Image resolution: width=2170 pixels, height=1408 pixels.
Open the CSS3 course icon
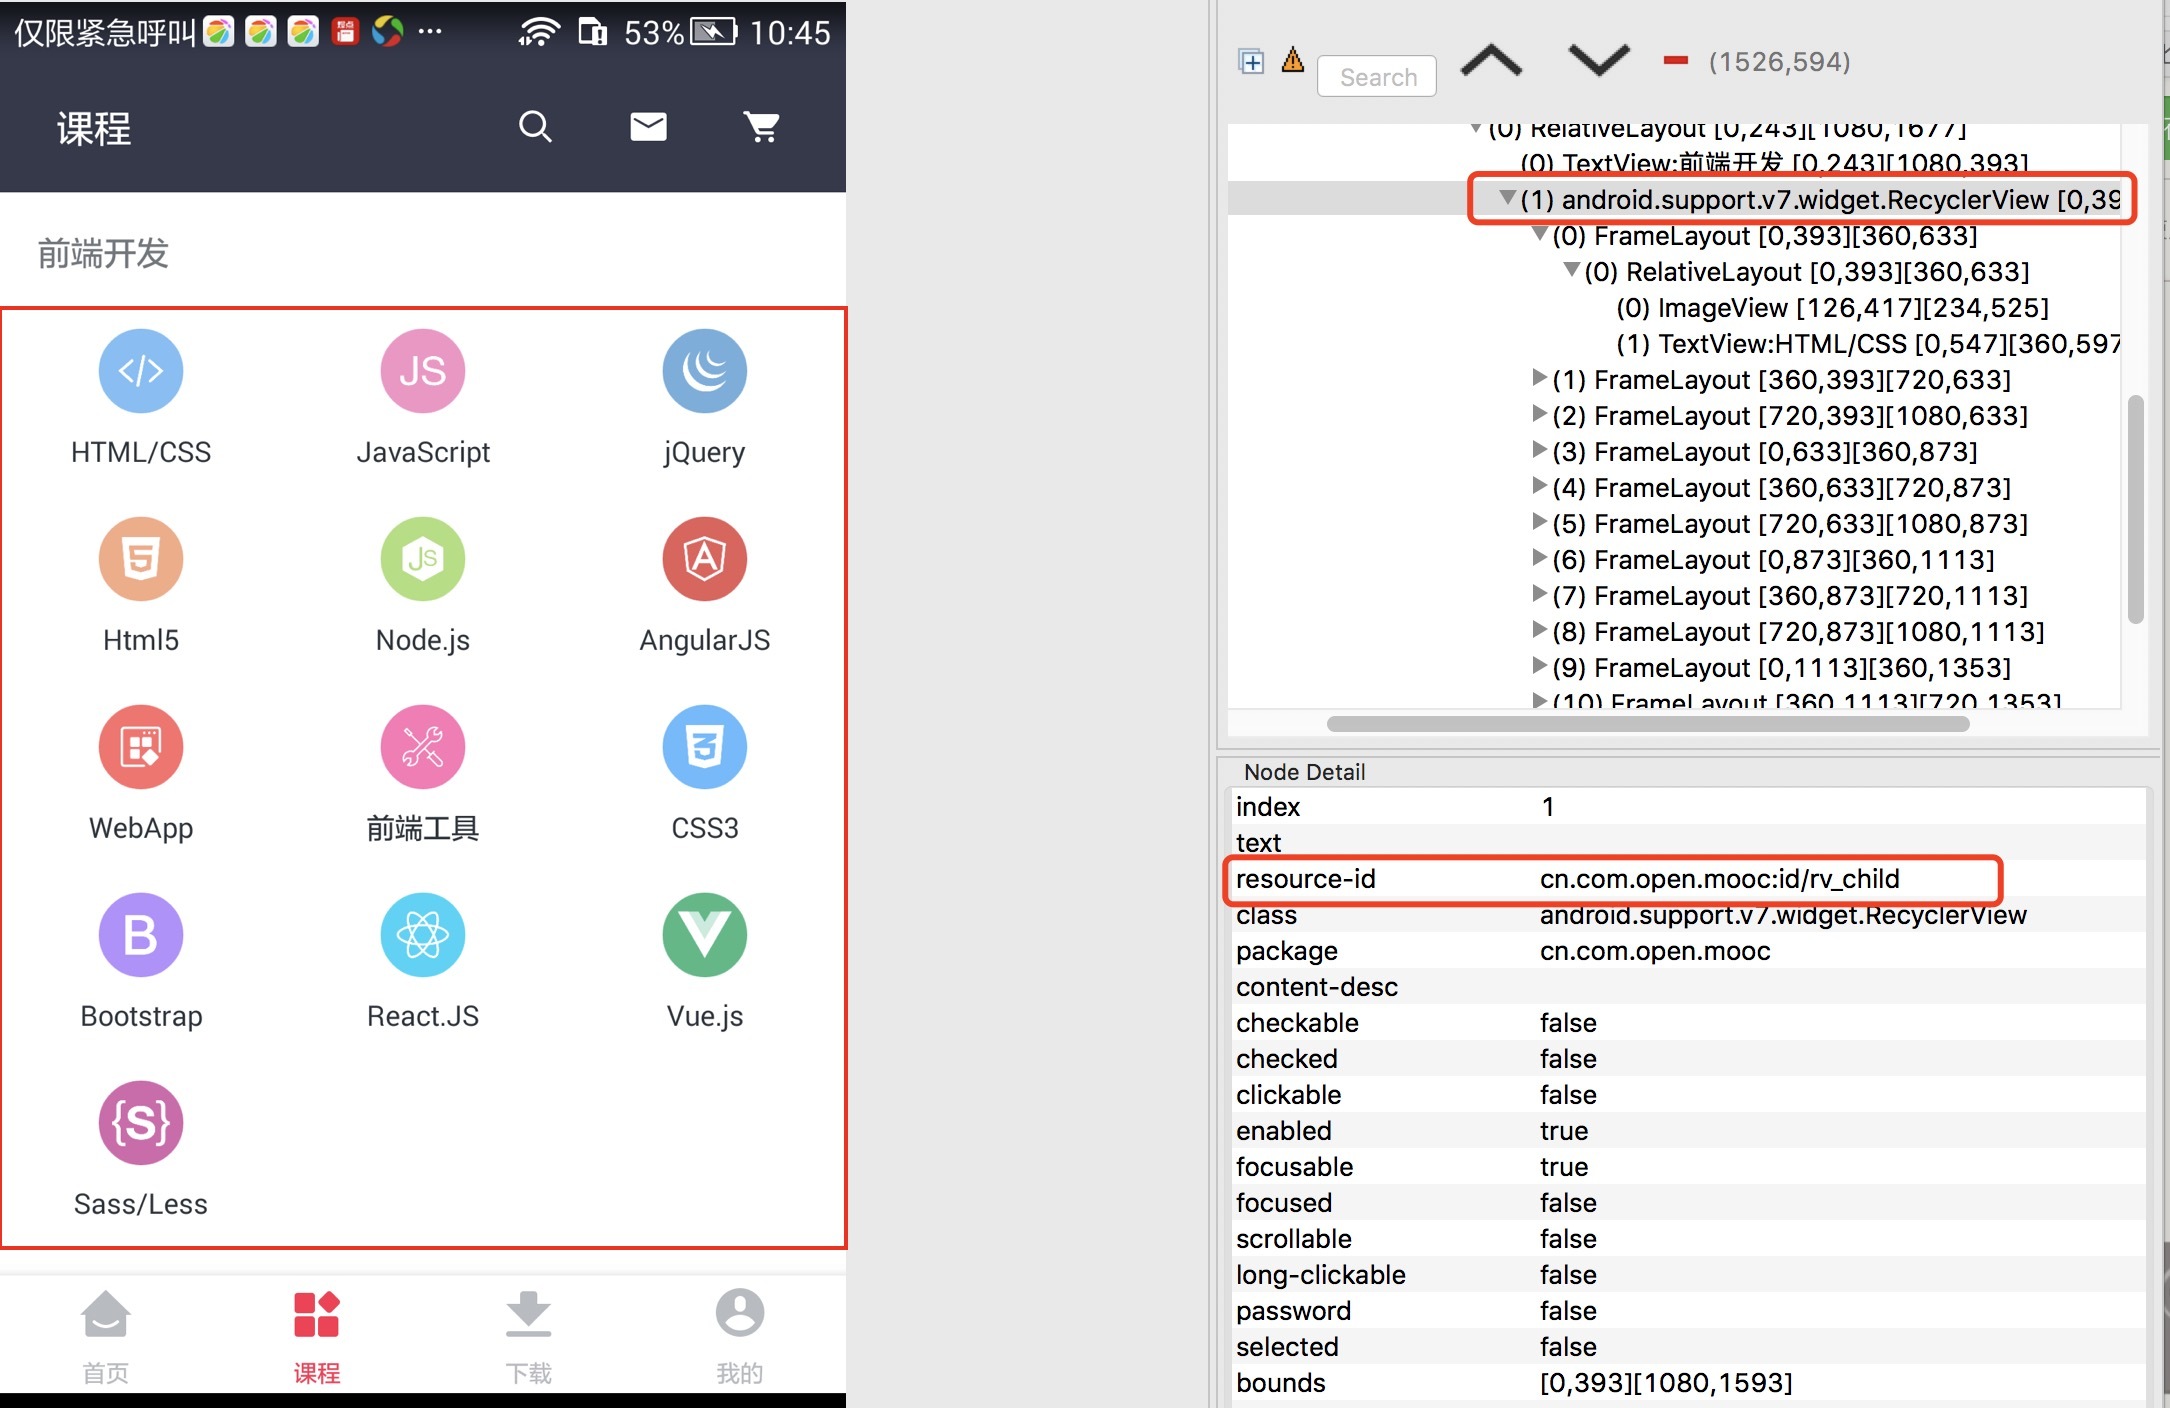click(x=705, y=747)
